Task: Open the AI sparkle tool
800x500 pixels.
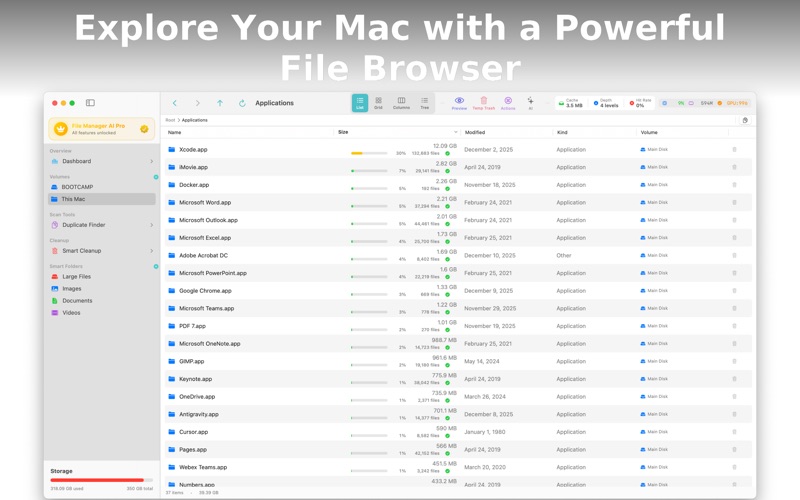Action: (x=531, y=103)
